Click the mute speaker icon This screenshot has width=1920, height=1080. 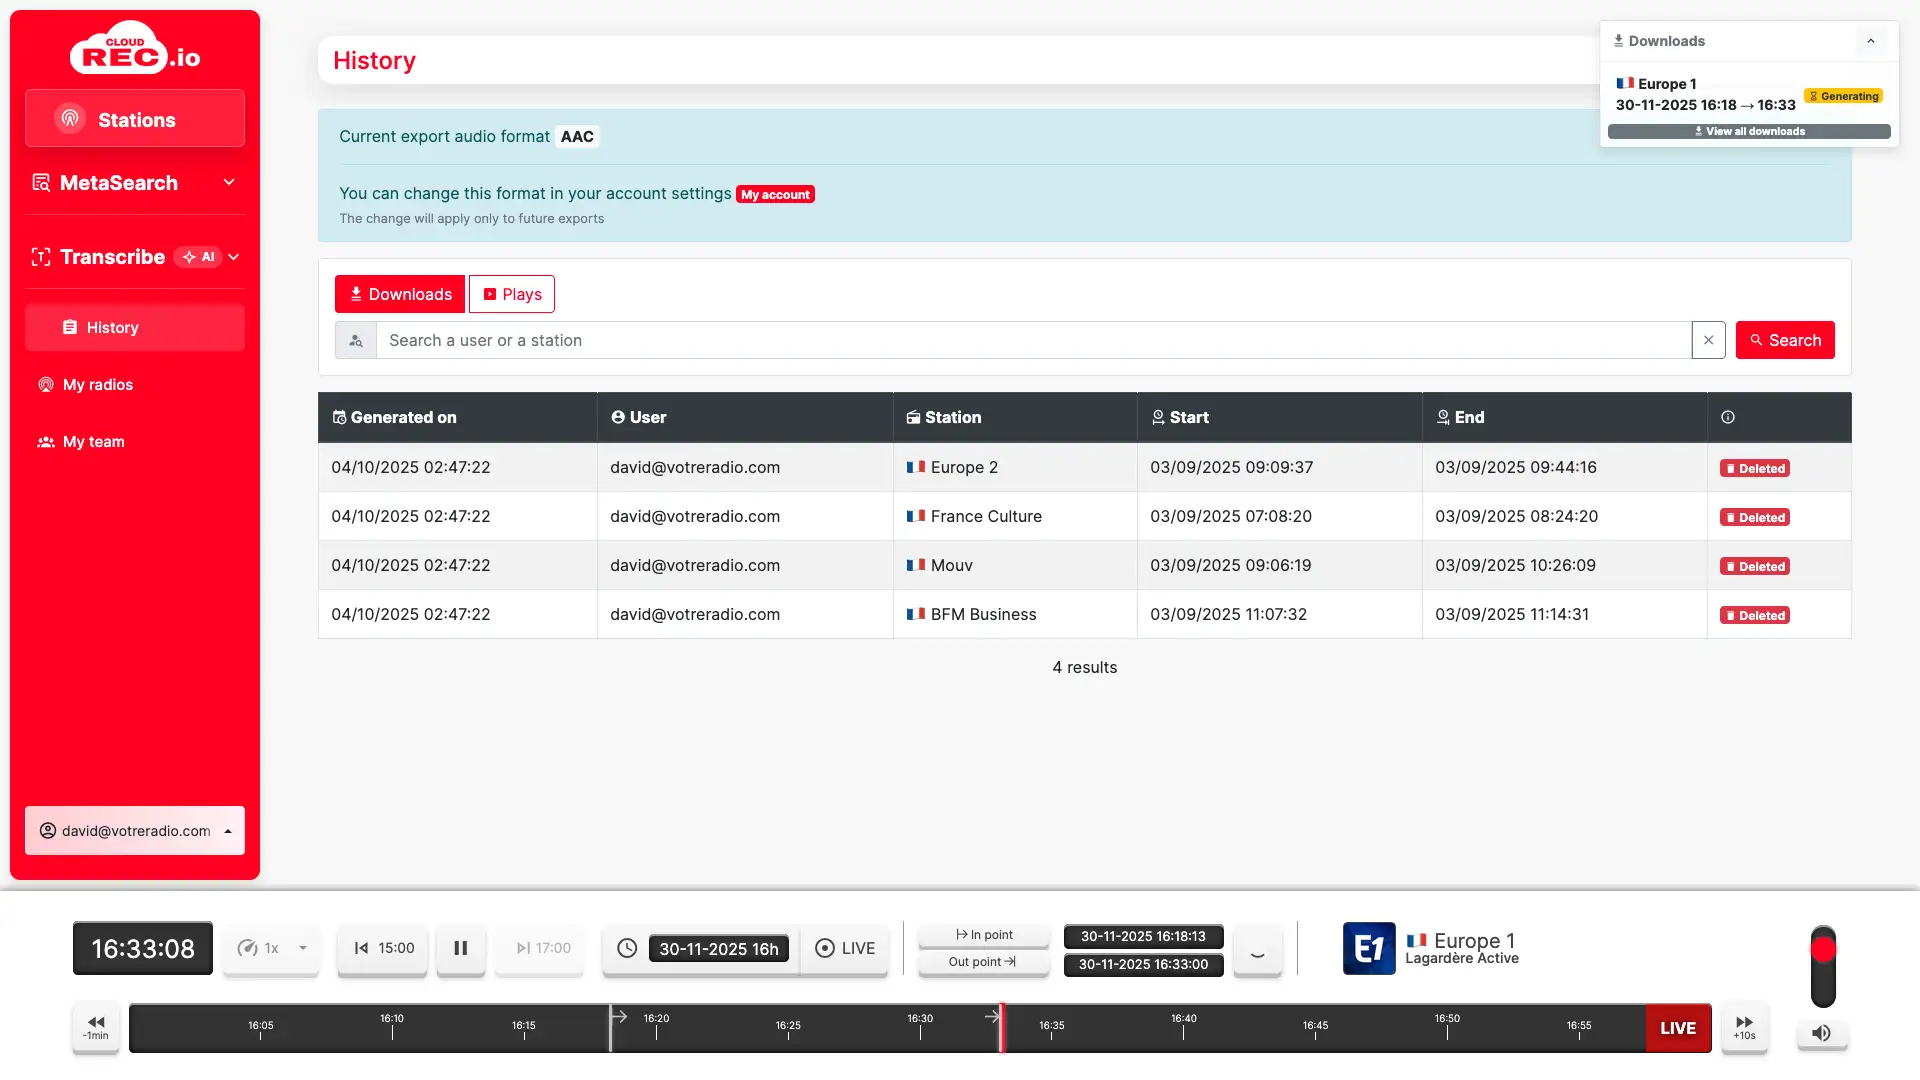point(1822,1033)
